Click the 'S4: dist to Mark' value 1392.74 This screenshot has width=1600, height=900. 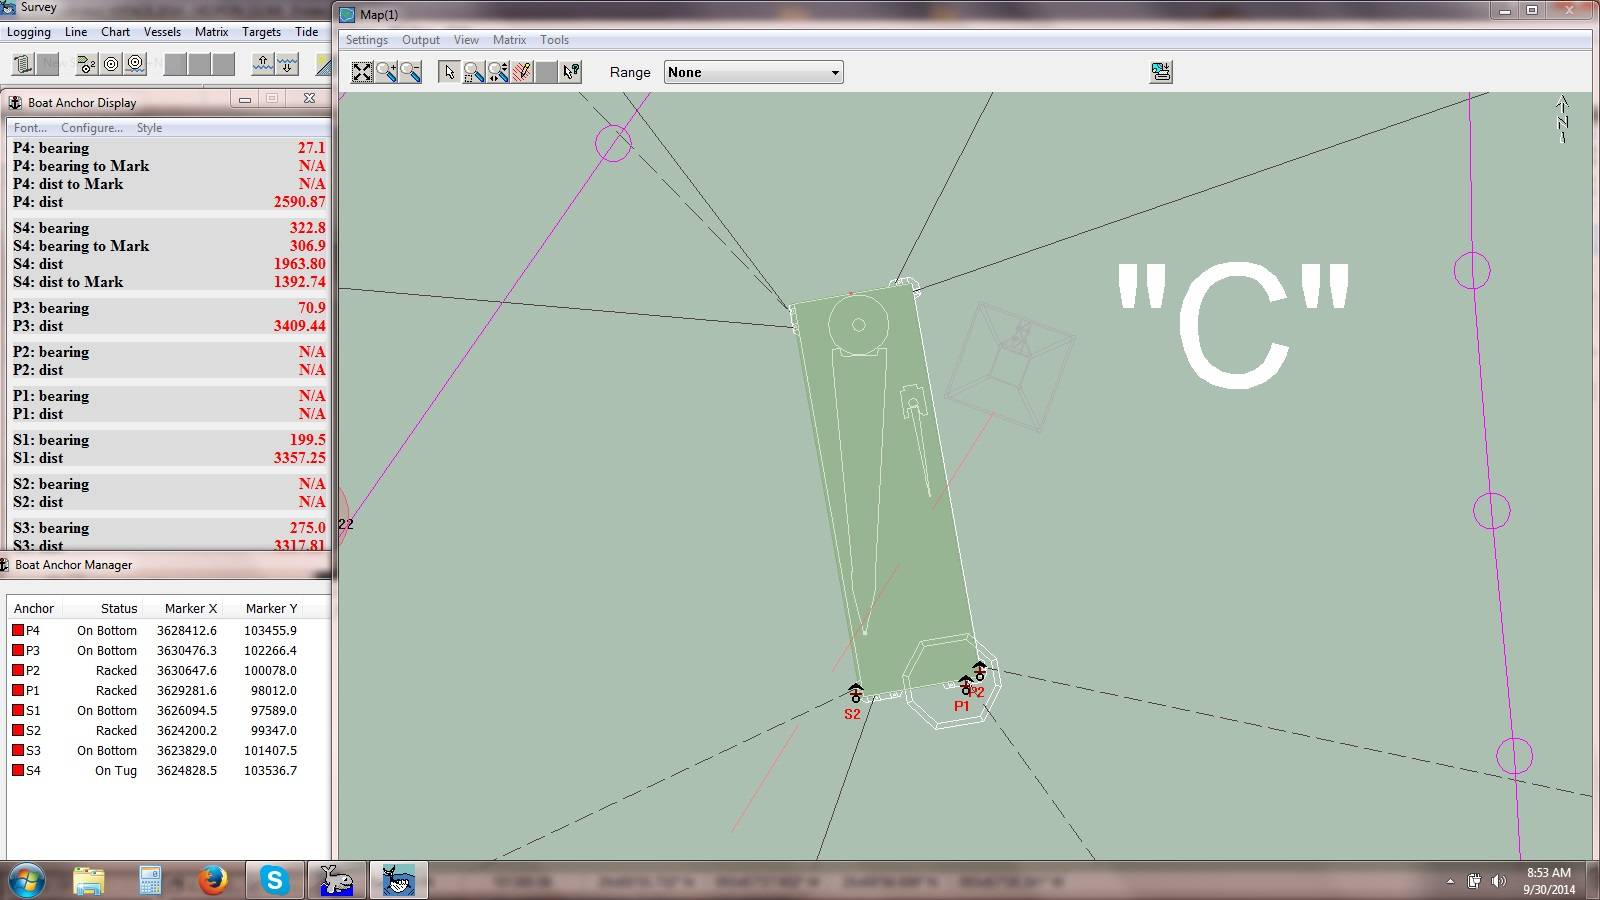click(x=299, y=282)
